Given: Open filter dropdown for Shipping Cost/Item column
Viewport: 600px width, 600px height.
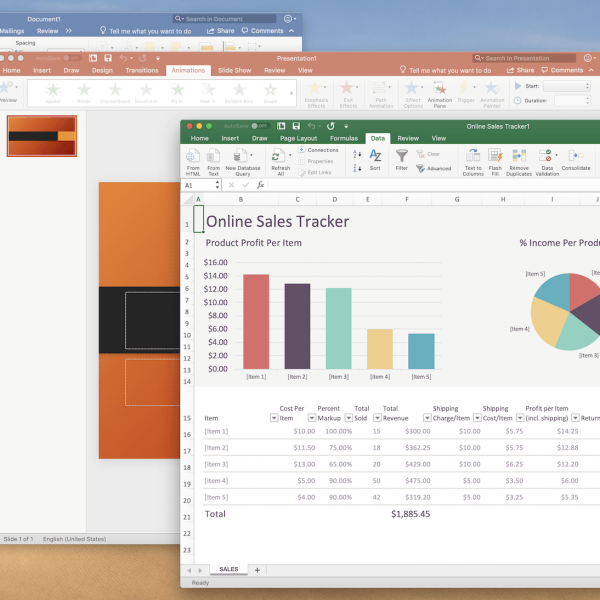Looking at the screenshot, I should coord(520,418).
